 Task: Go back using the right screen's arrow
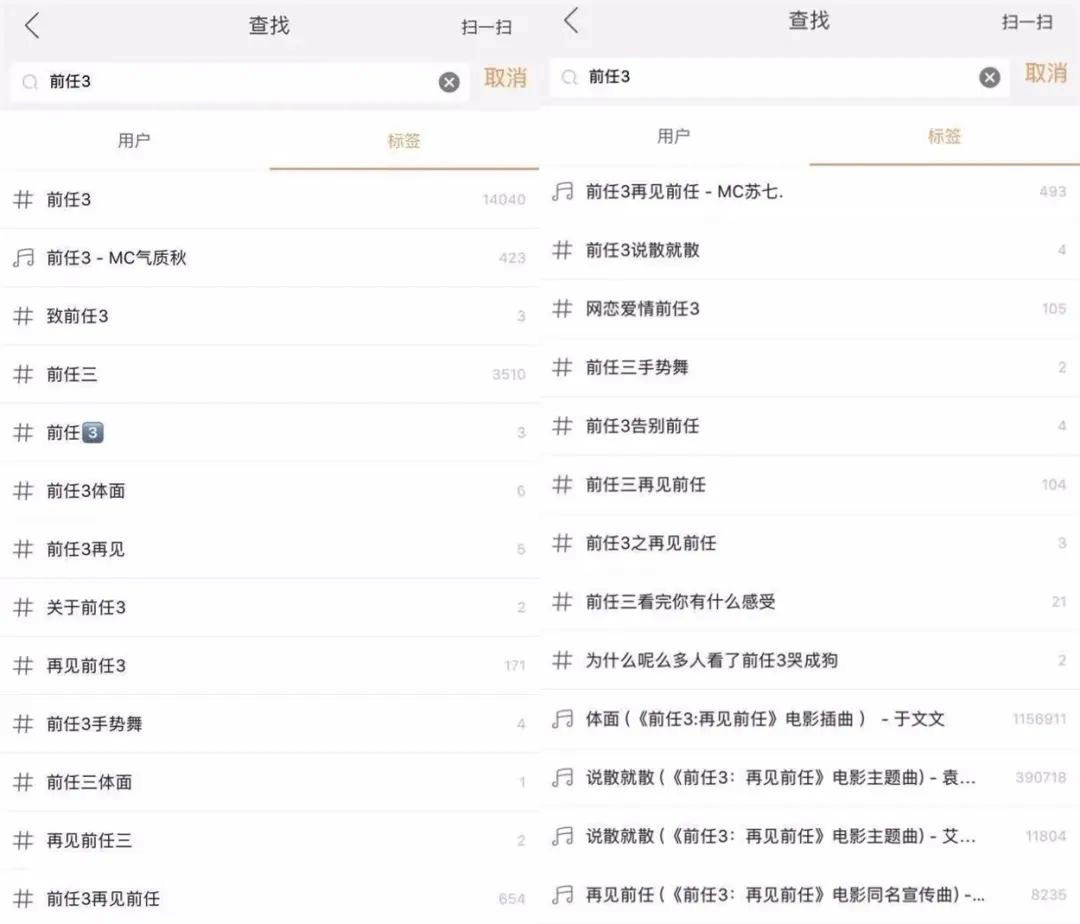(571, 21)
